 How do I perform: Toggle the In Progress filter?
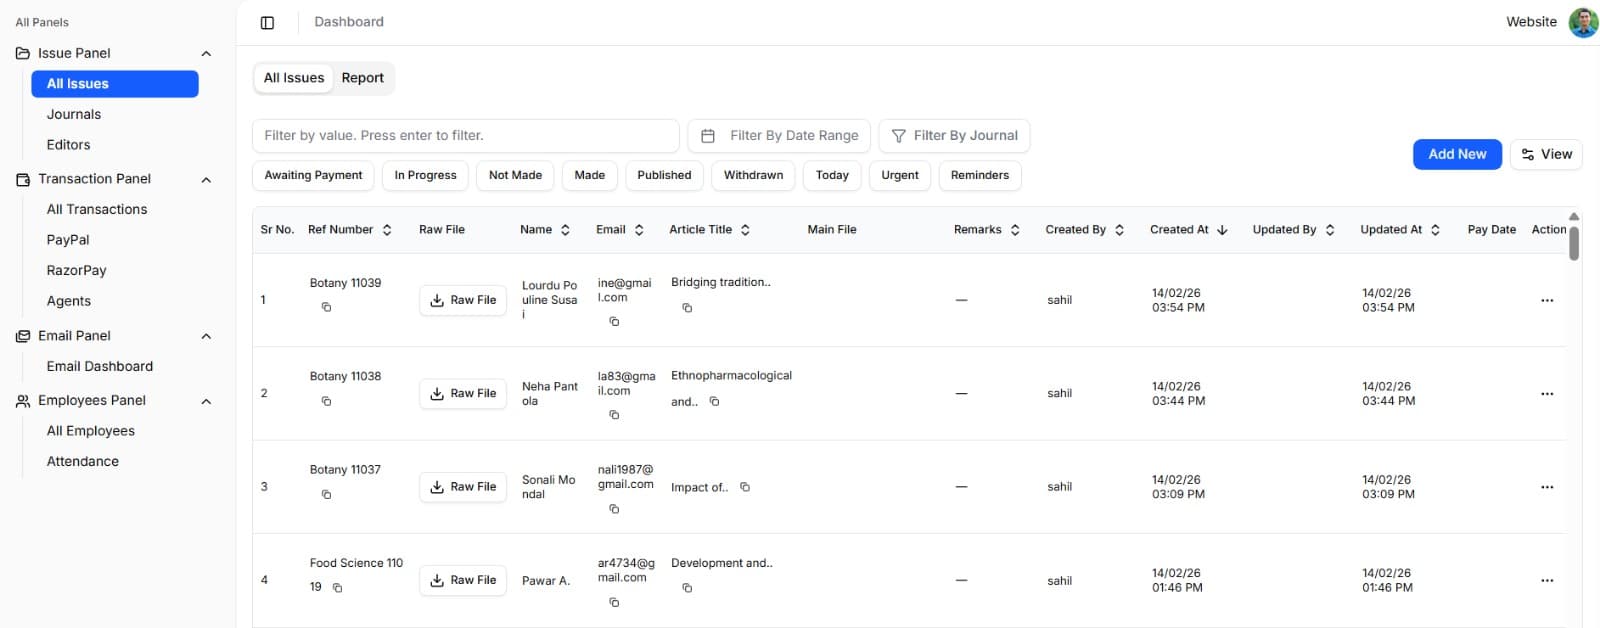pyautogui.click(x=425, y=176)
